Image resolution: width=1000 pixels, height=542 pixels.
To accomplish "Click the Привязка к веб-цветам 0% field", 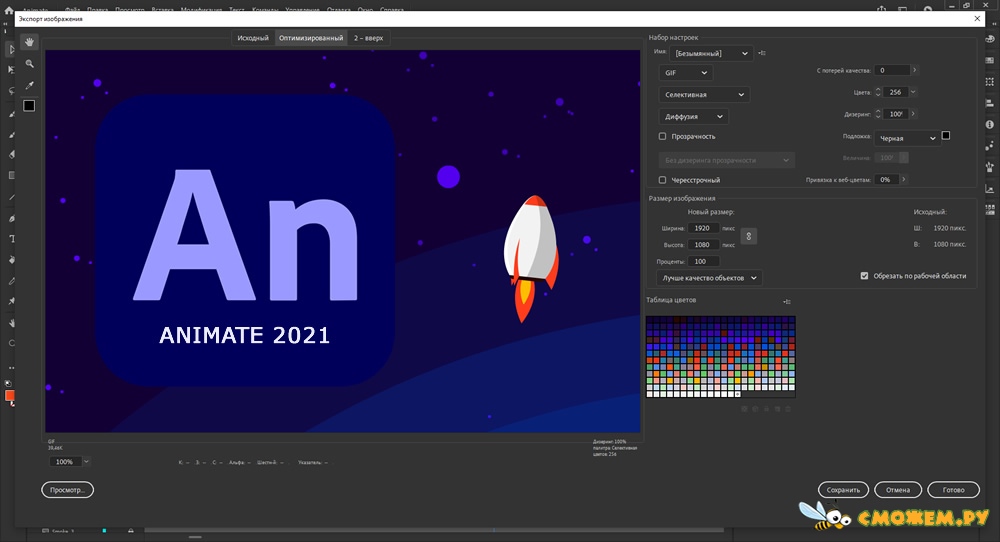I will [886, 179].
